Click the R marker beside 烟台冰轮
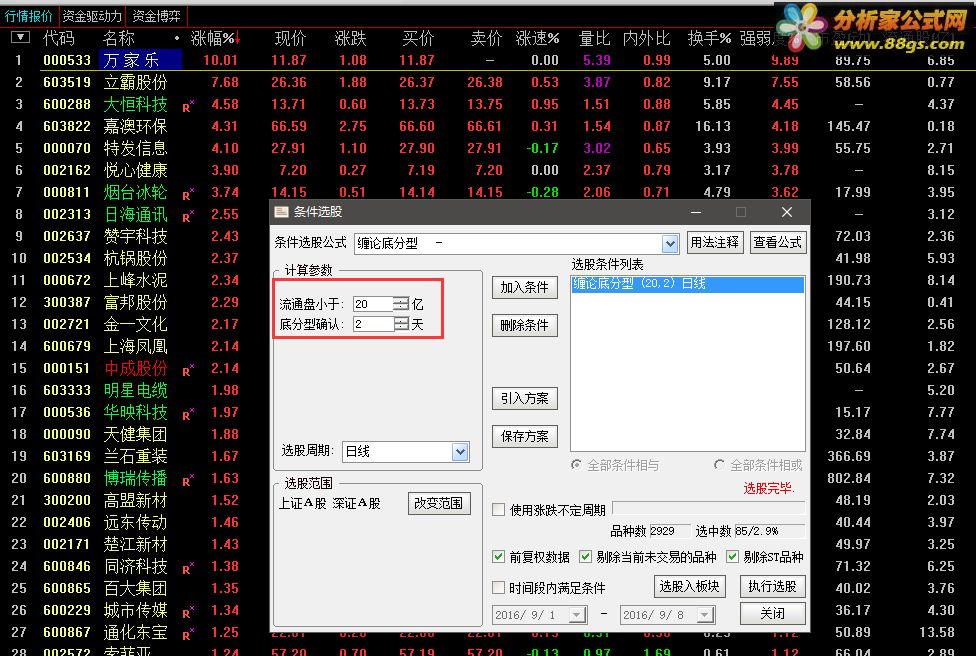The width and height of the screenshot is (976, 656). [188, 194]
